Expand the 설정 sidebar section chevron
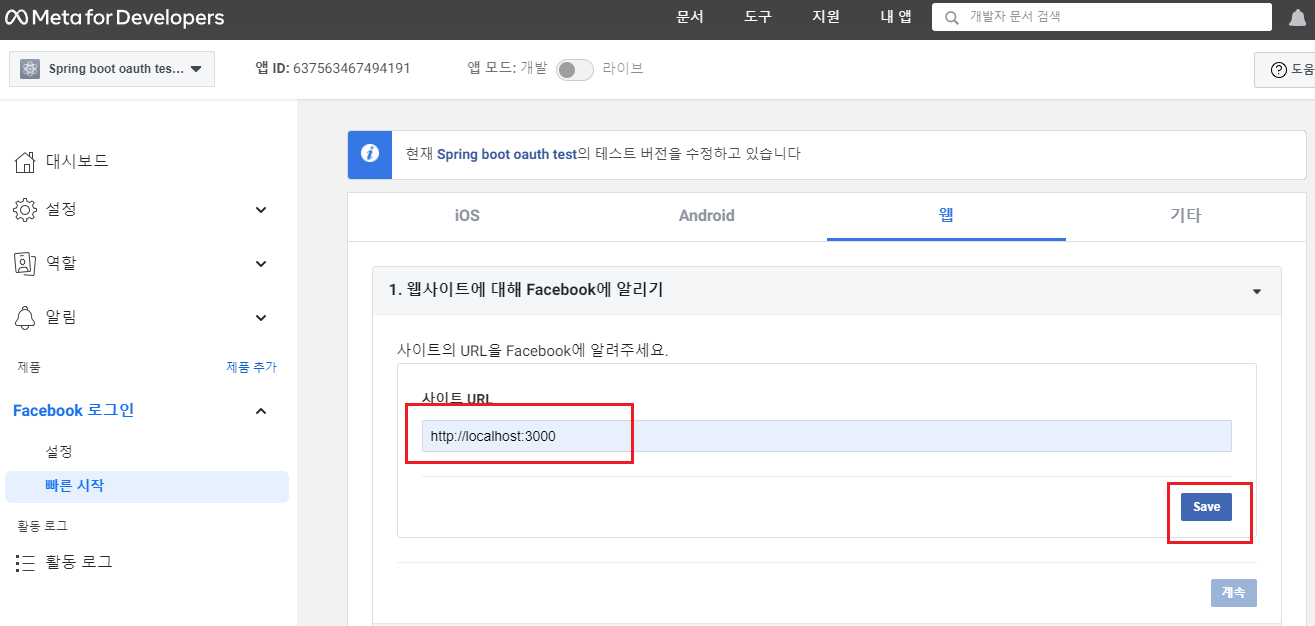 coord(261,210)
